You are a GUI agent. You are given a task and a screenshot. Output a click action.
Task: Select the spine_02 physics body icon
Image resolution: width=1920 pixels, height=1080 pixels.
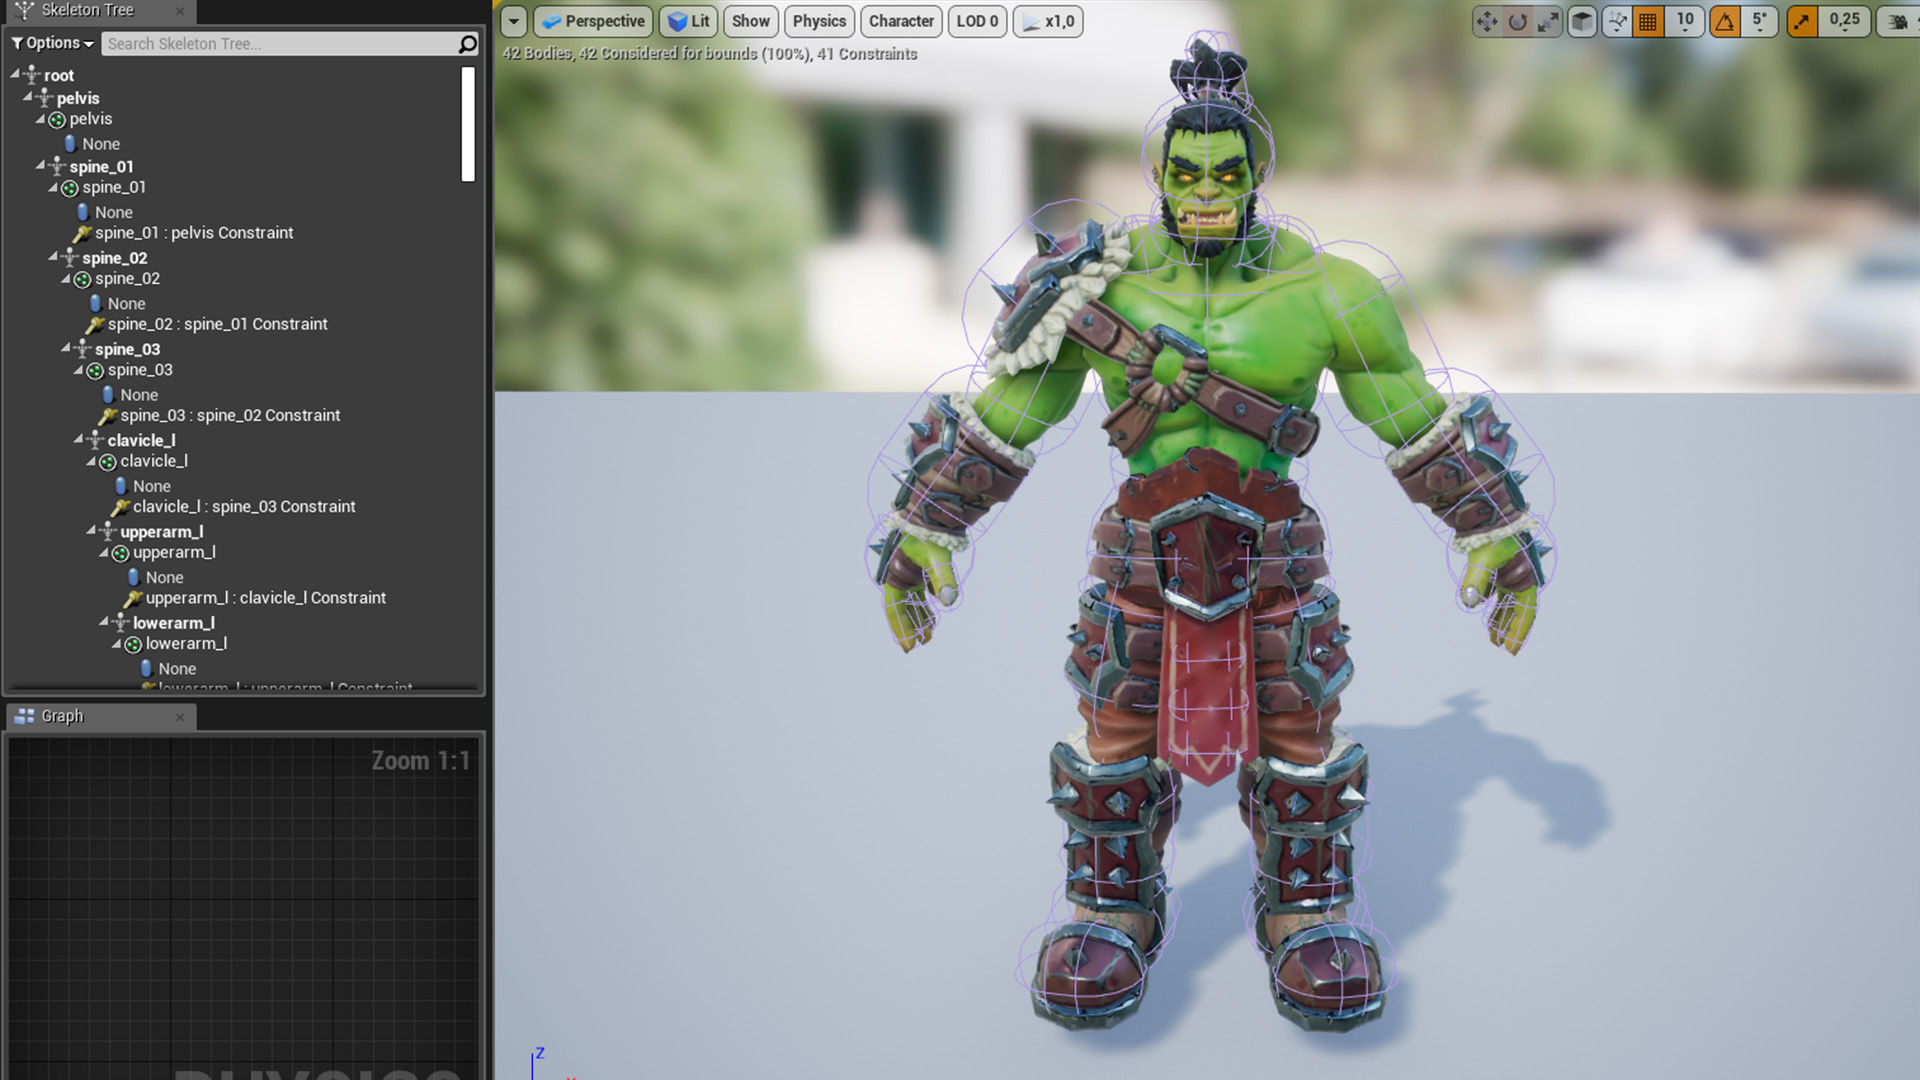click(83, 280)
